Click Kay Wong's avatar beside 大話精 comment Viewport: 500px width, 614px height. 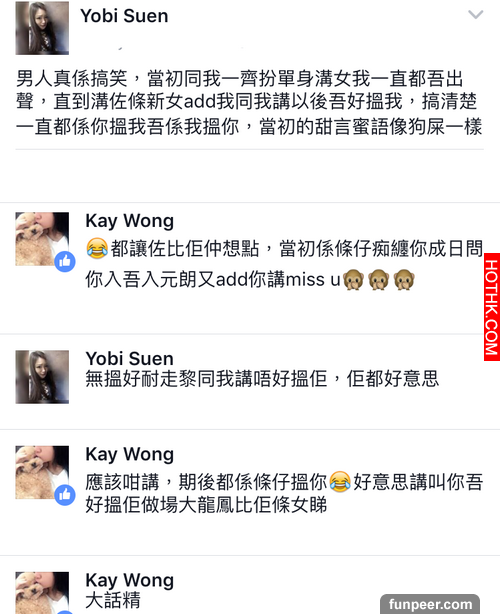42,593
